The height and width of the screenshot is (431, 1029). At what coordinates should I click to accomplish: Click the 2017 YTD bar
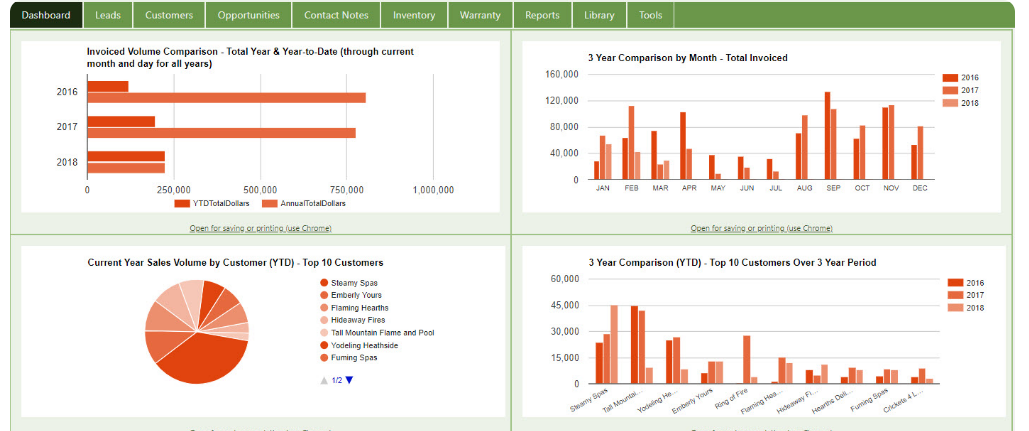pyautogui.click(x=121, y=121)
